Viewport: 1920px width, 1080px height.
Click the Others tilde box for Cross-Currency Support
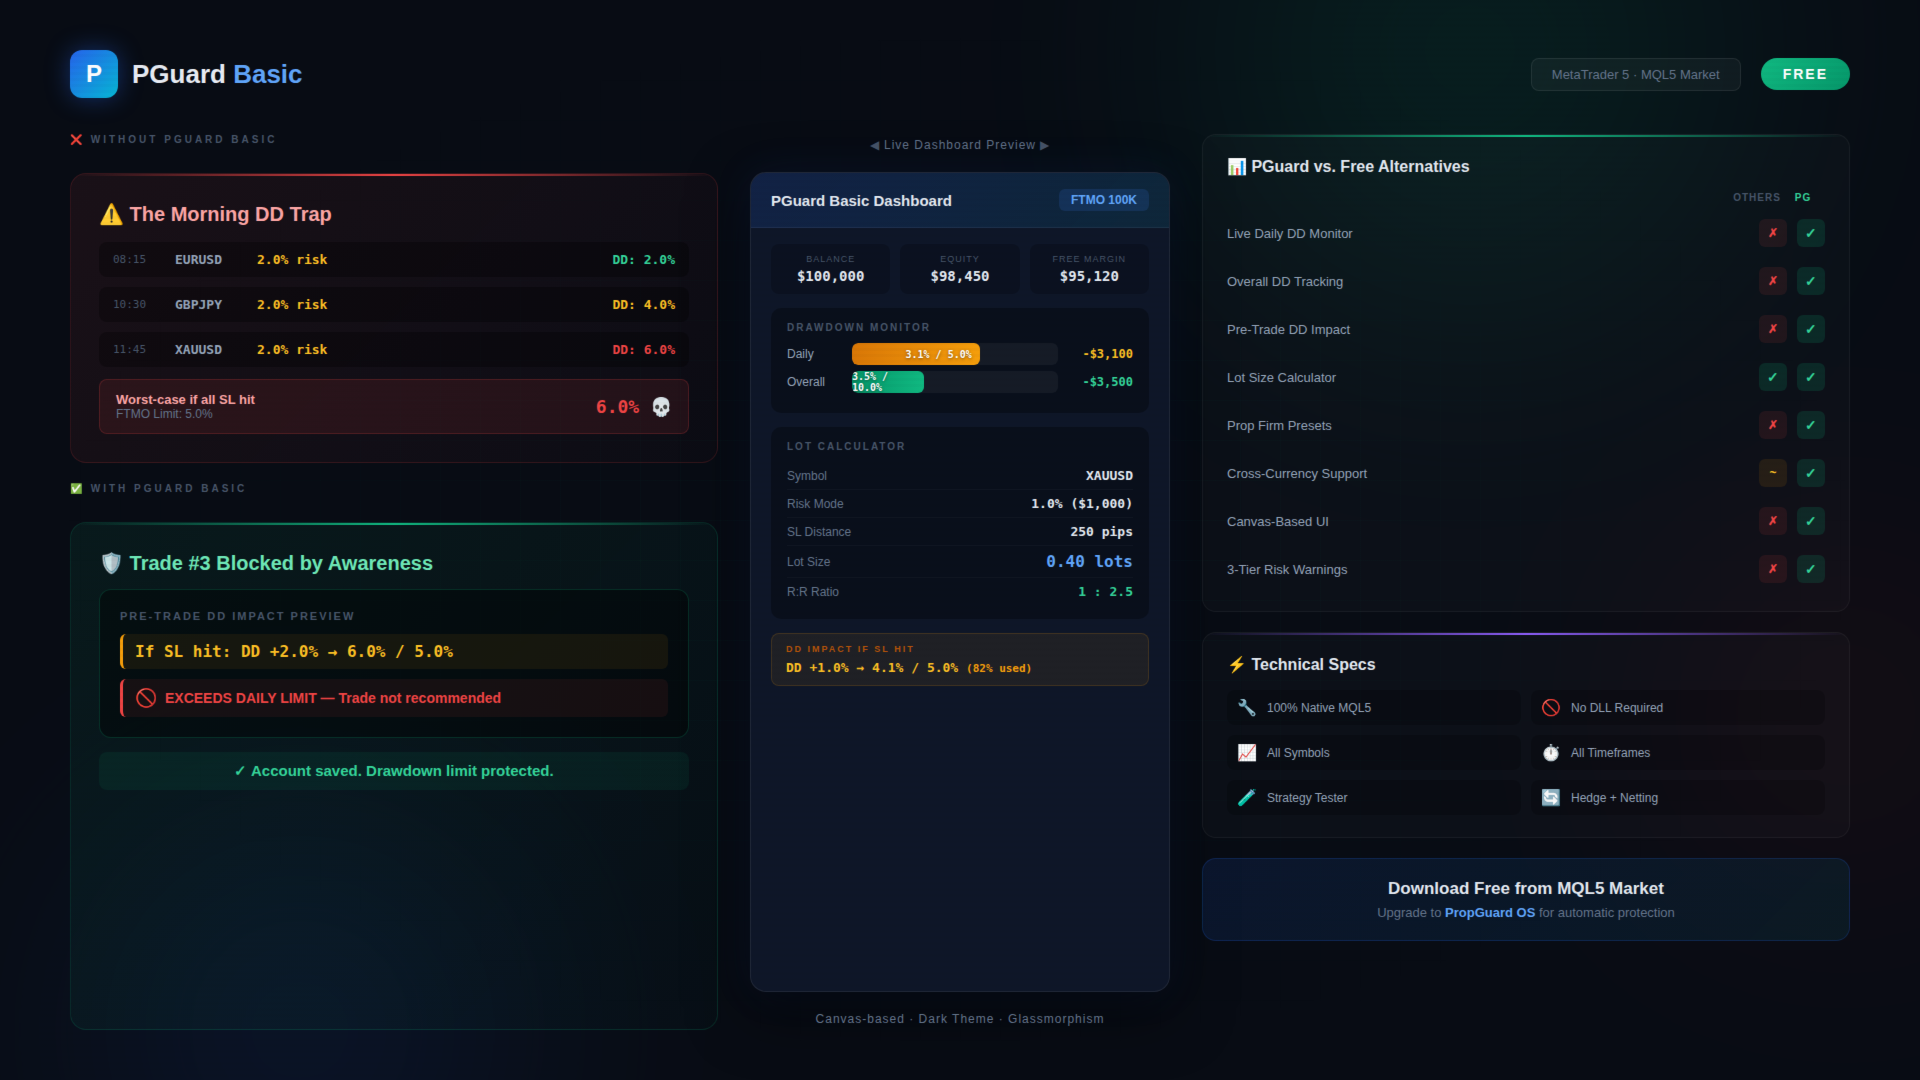coord(1772,473)
